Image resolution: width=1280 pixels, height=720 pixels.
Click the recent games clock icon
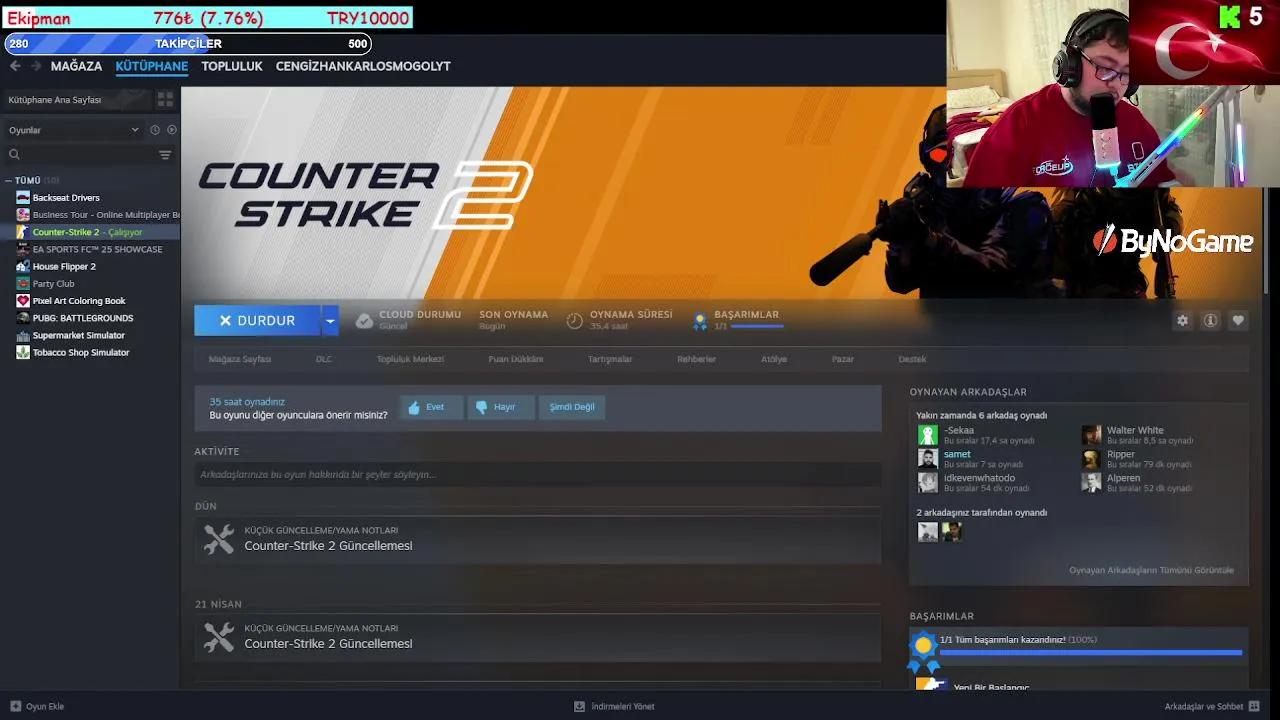pyautogui.click(x=155, y=130)
